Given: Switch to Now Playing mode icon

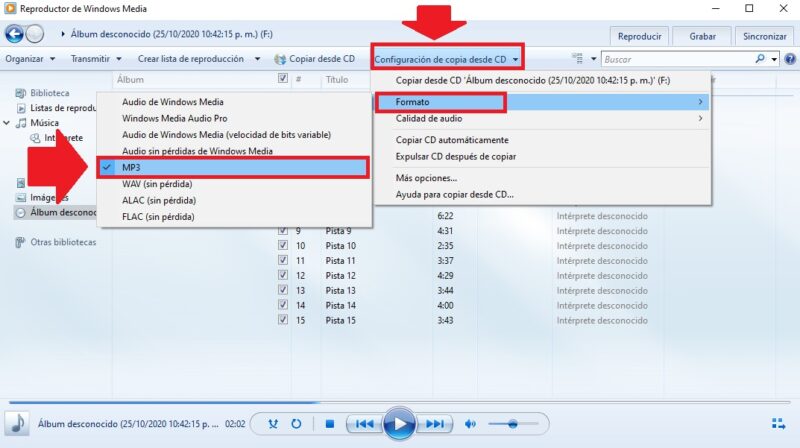Looking at the screenshot, I should tap(778, 424).
